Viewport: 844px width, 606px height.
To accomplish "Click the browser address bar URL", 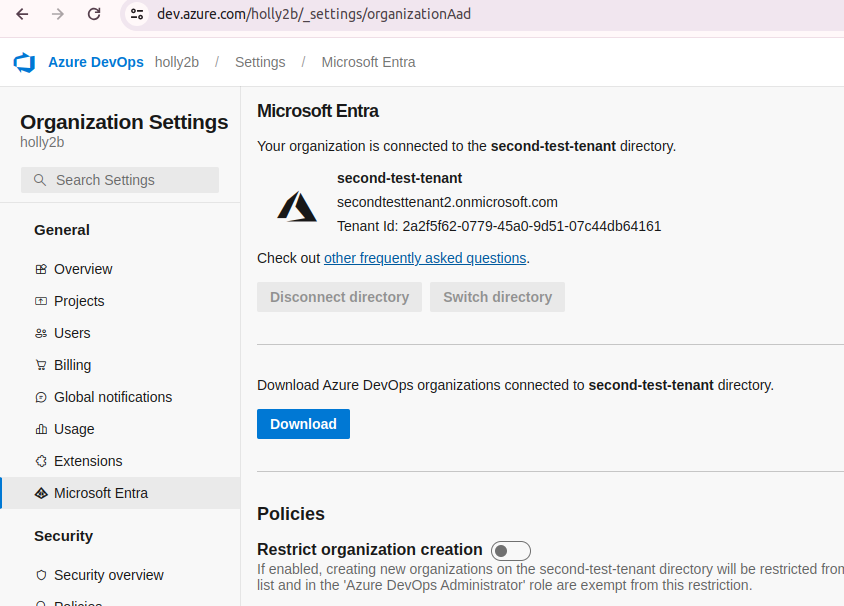I will pyautogui.click(x=314, y=14).
